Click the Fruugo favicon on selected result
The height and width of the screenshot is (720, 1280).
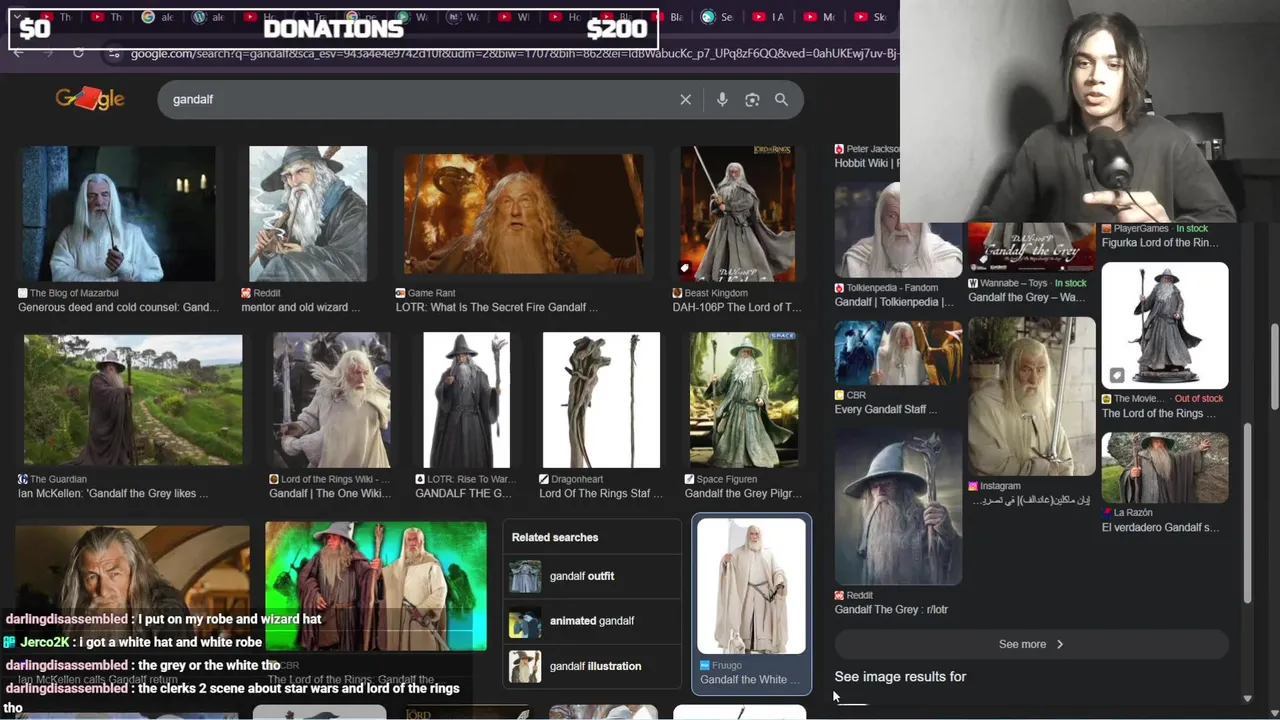click(705, 665)
